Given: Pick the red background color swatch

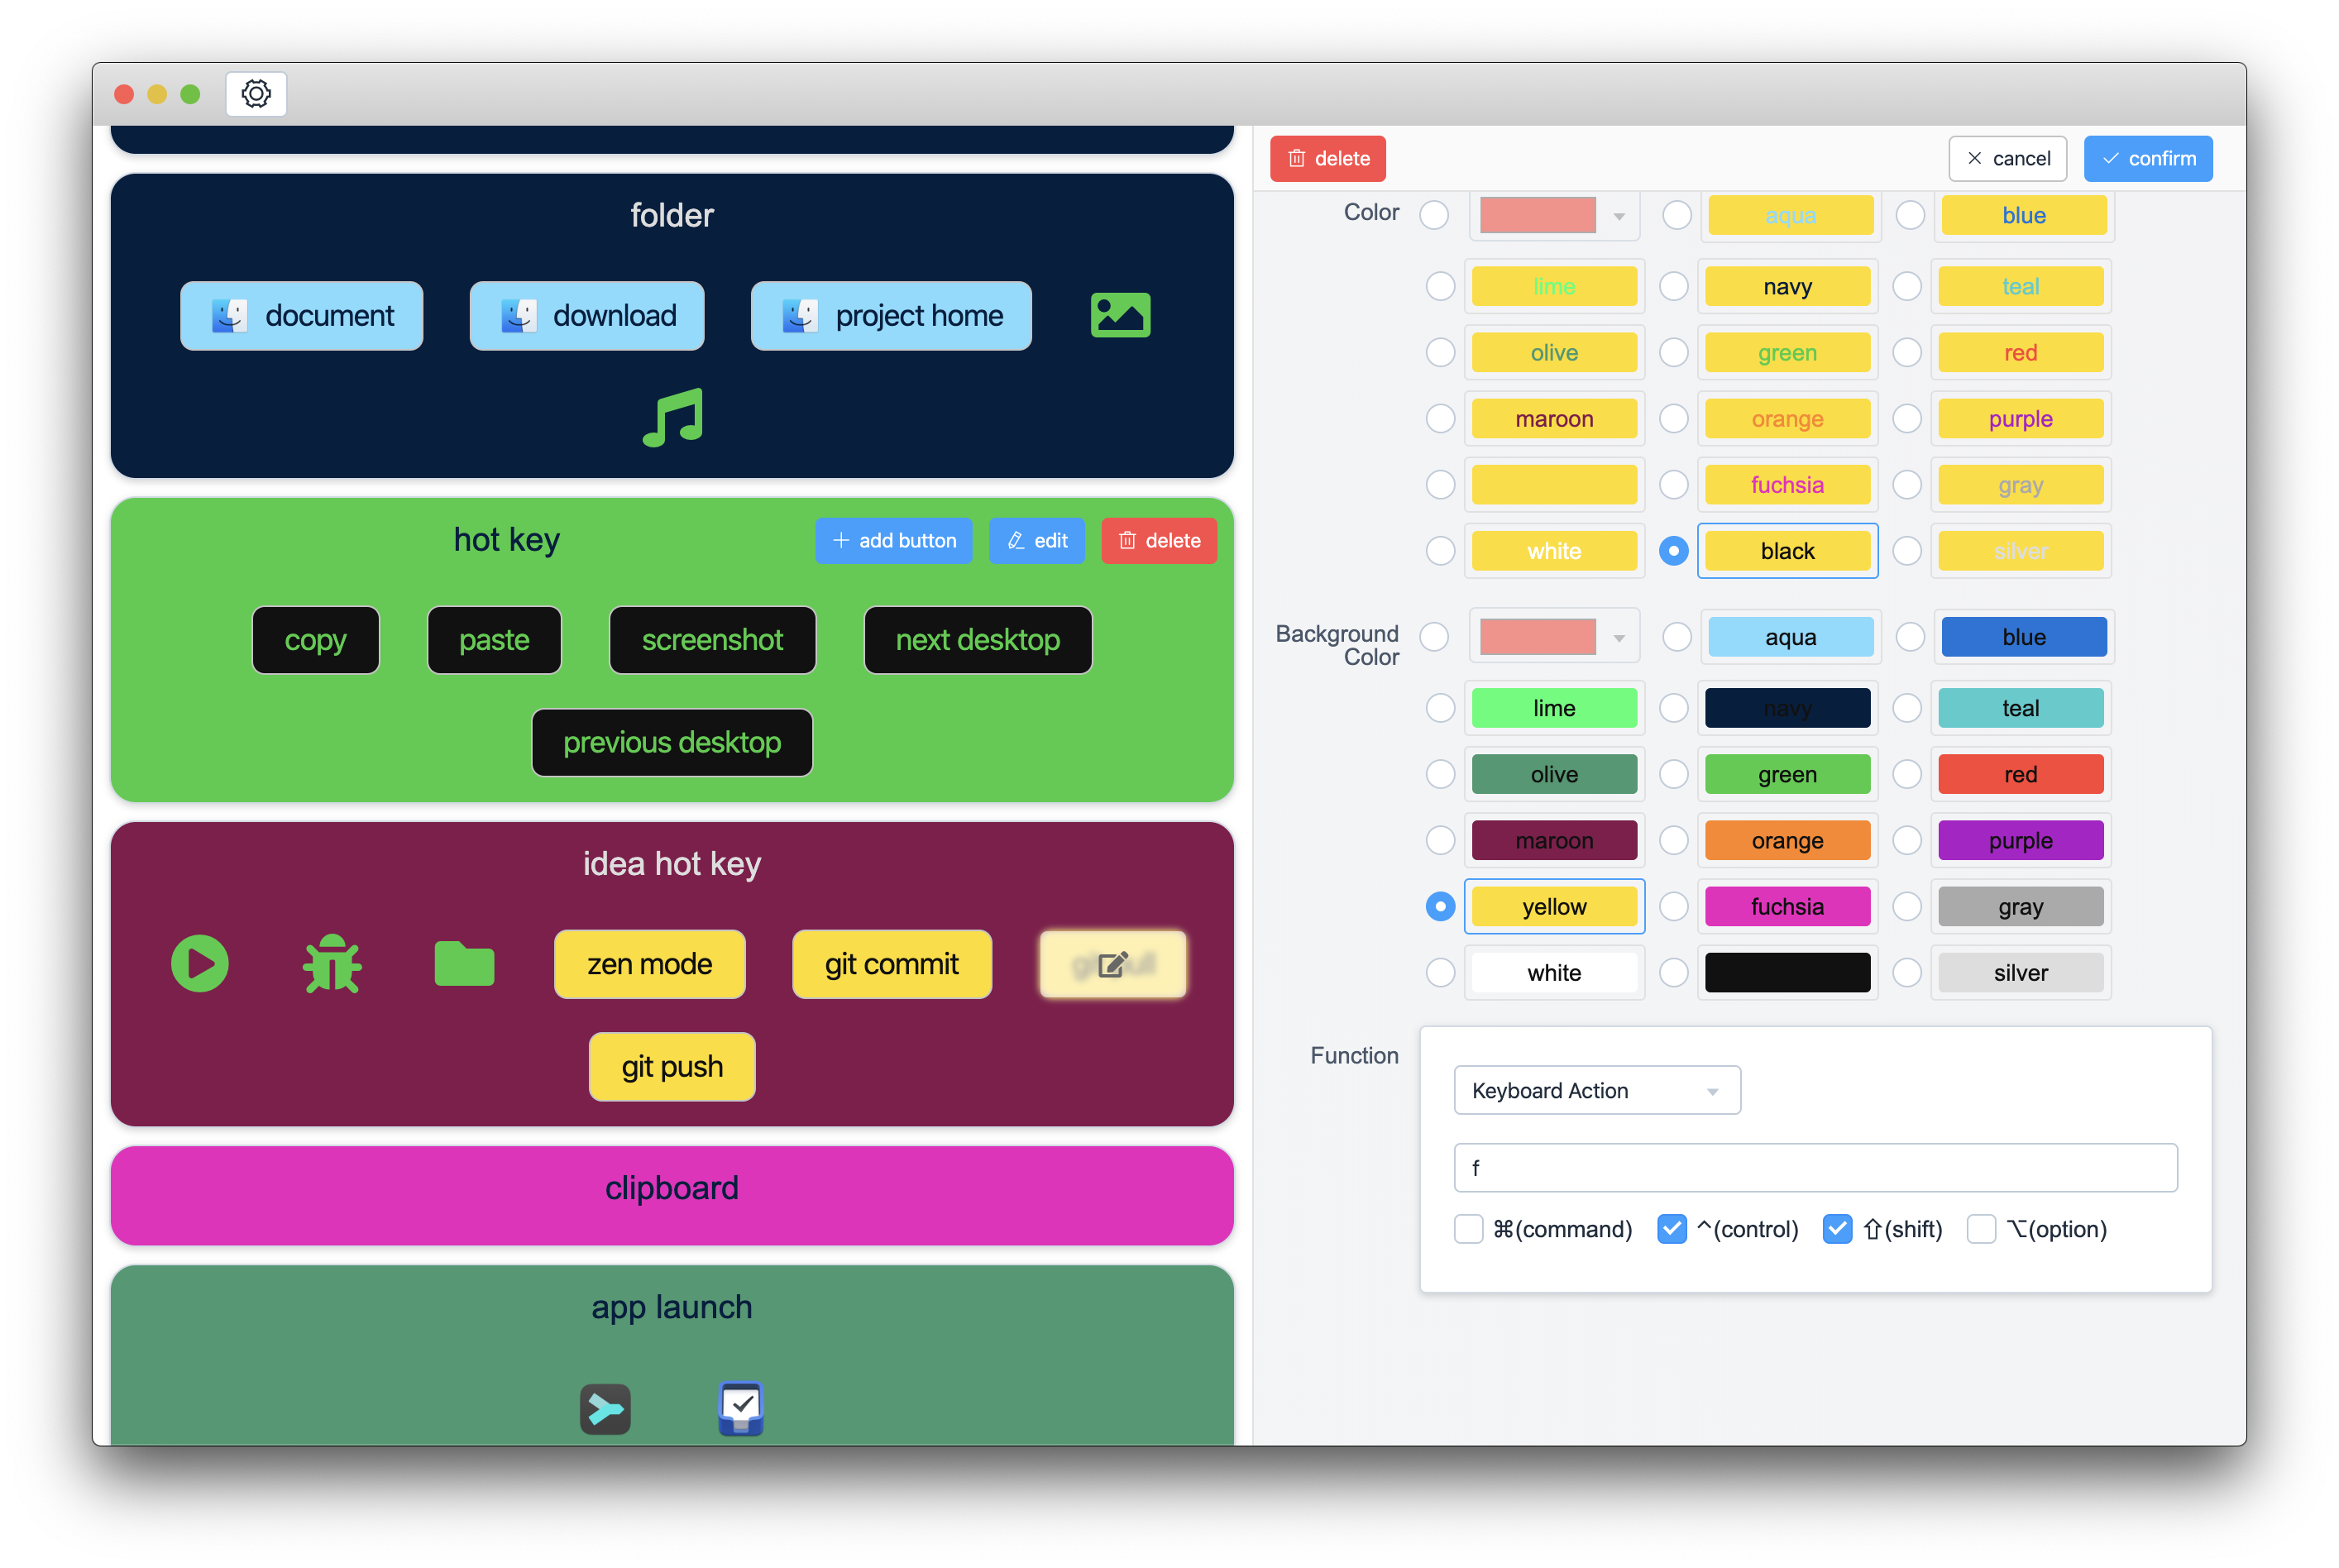Looking at the screenshot, I should pyautogui.click(x=2020, y=774).
